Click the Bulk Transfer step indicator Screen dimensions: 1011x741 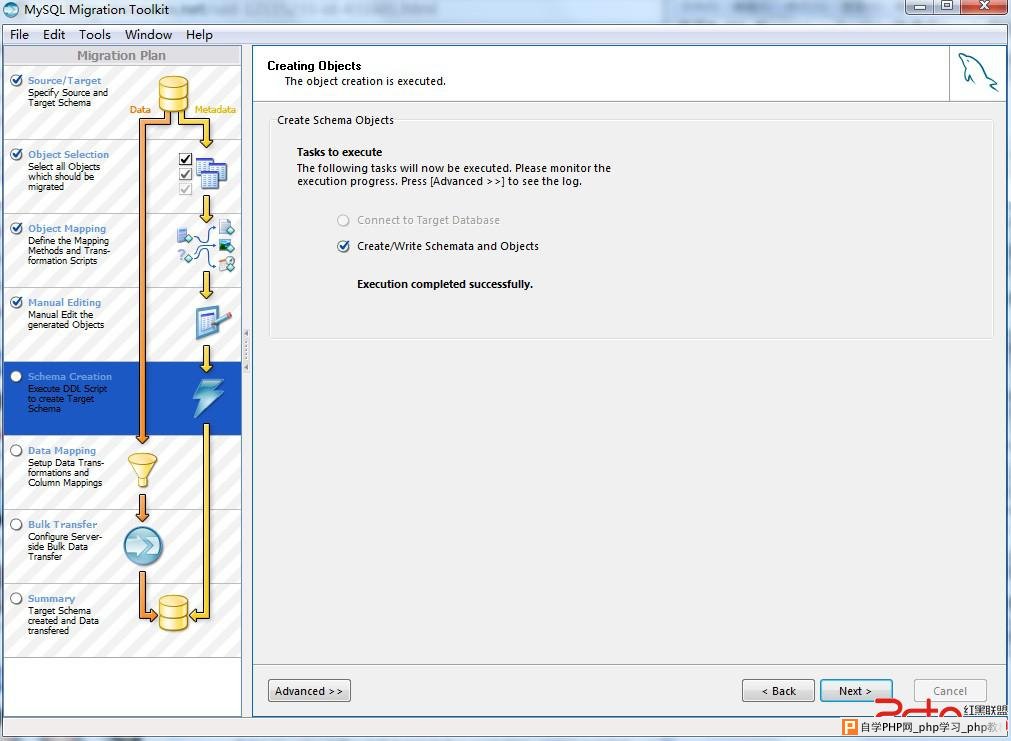pos(16,524)
